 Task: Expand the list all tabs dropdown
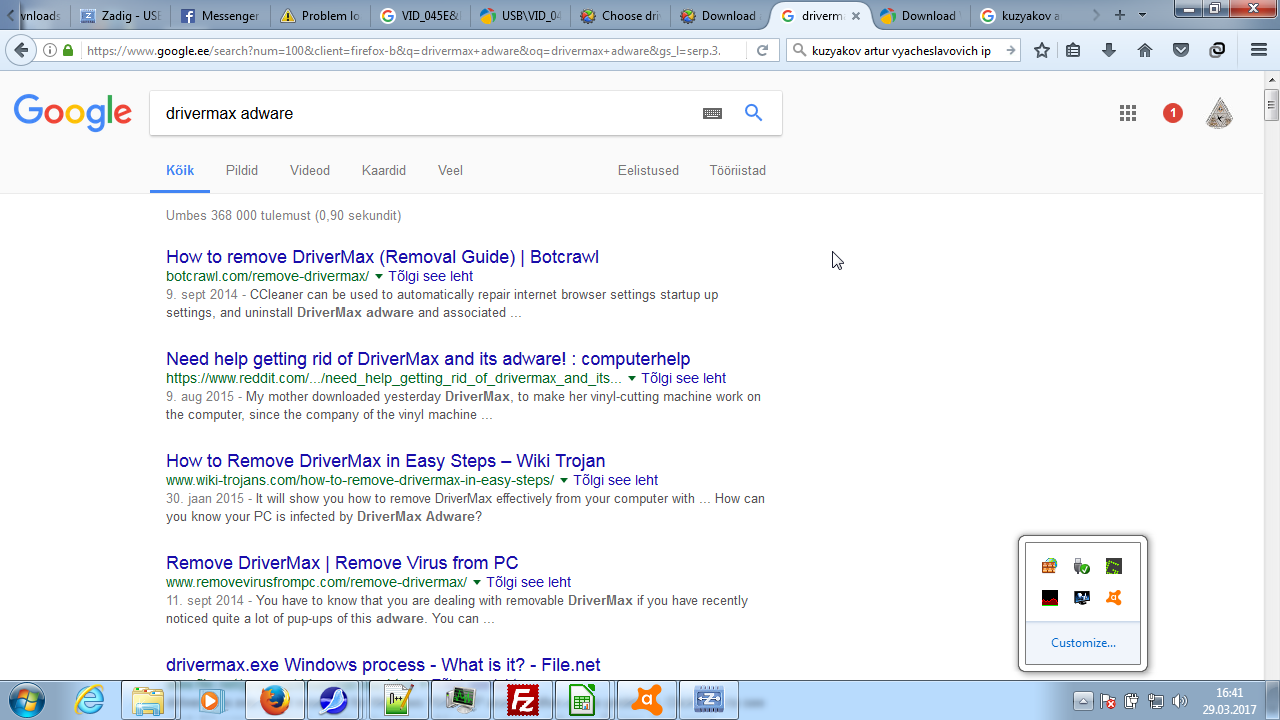pos(1143,15)
